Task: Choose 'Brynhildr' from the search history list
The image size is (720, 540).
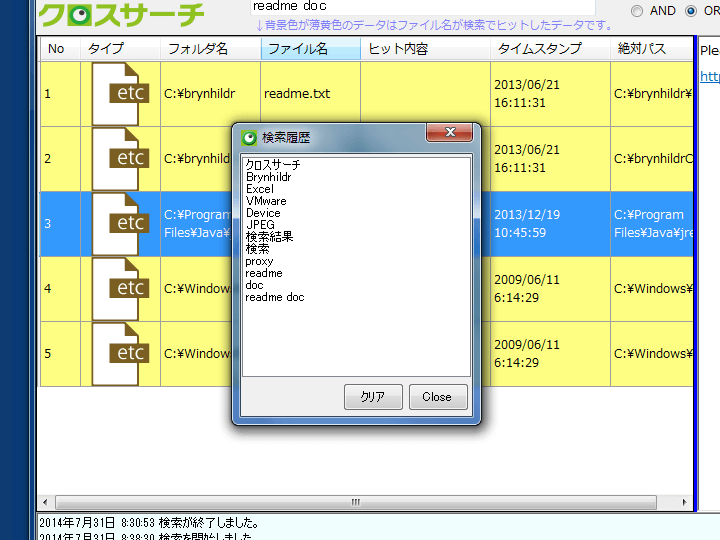Action: pos(268,177)
